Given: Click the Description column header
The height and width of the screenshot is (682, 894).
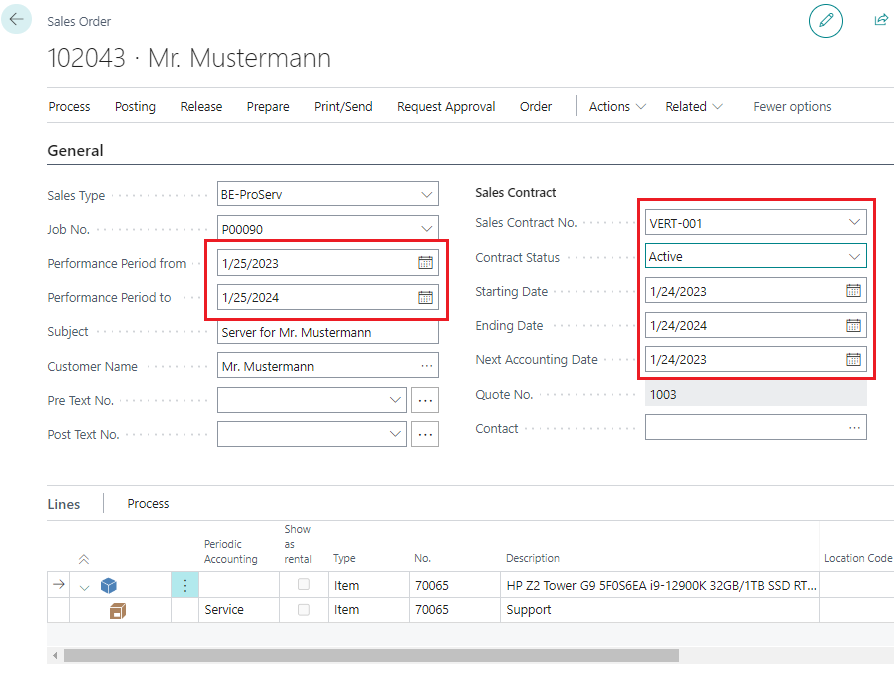Looking at the screenshot, I should (x=533, y=558).
